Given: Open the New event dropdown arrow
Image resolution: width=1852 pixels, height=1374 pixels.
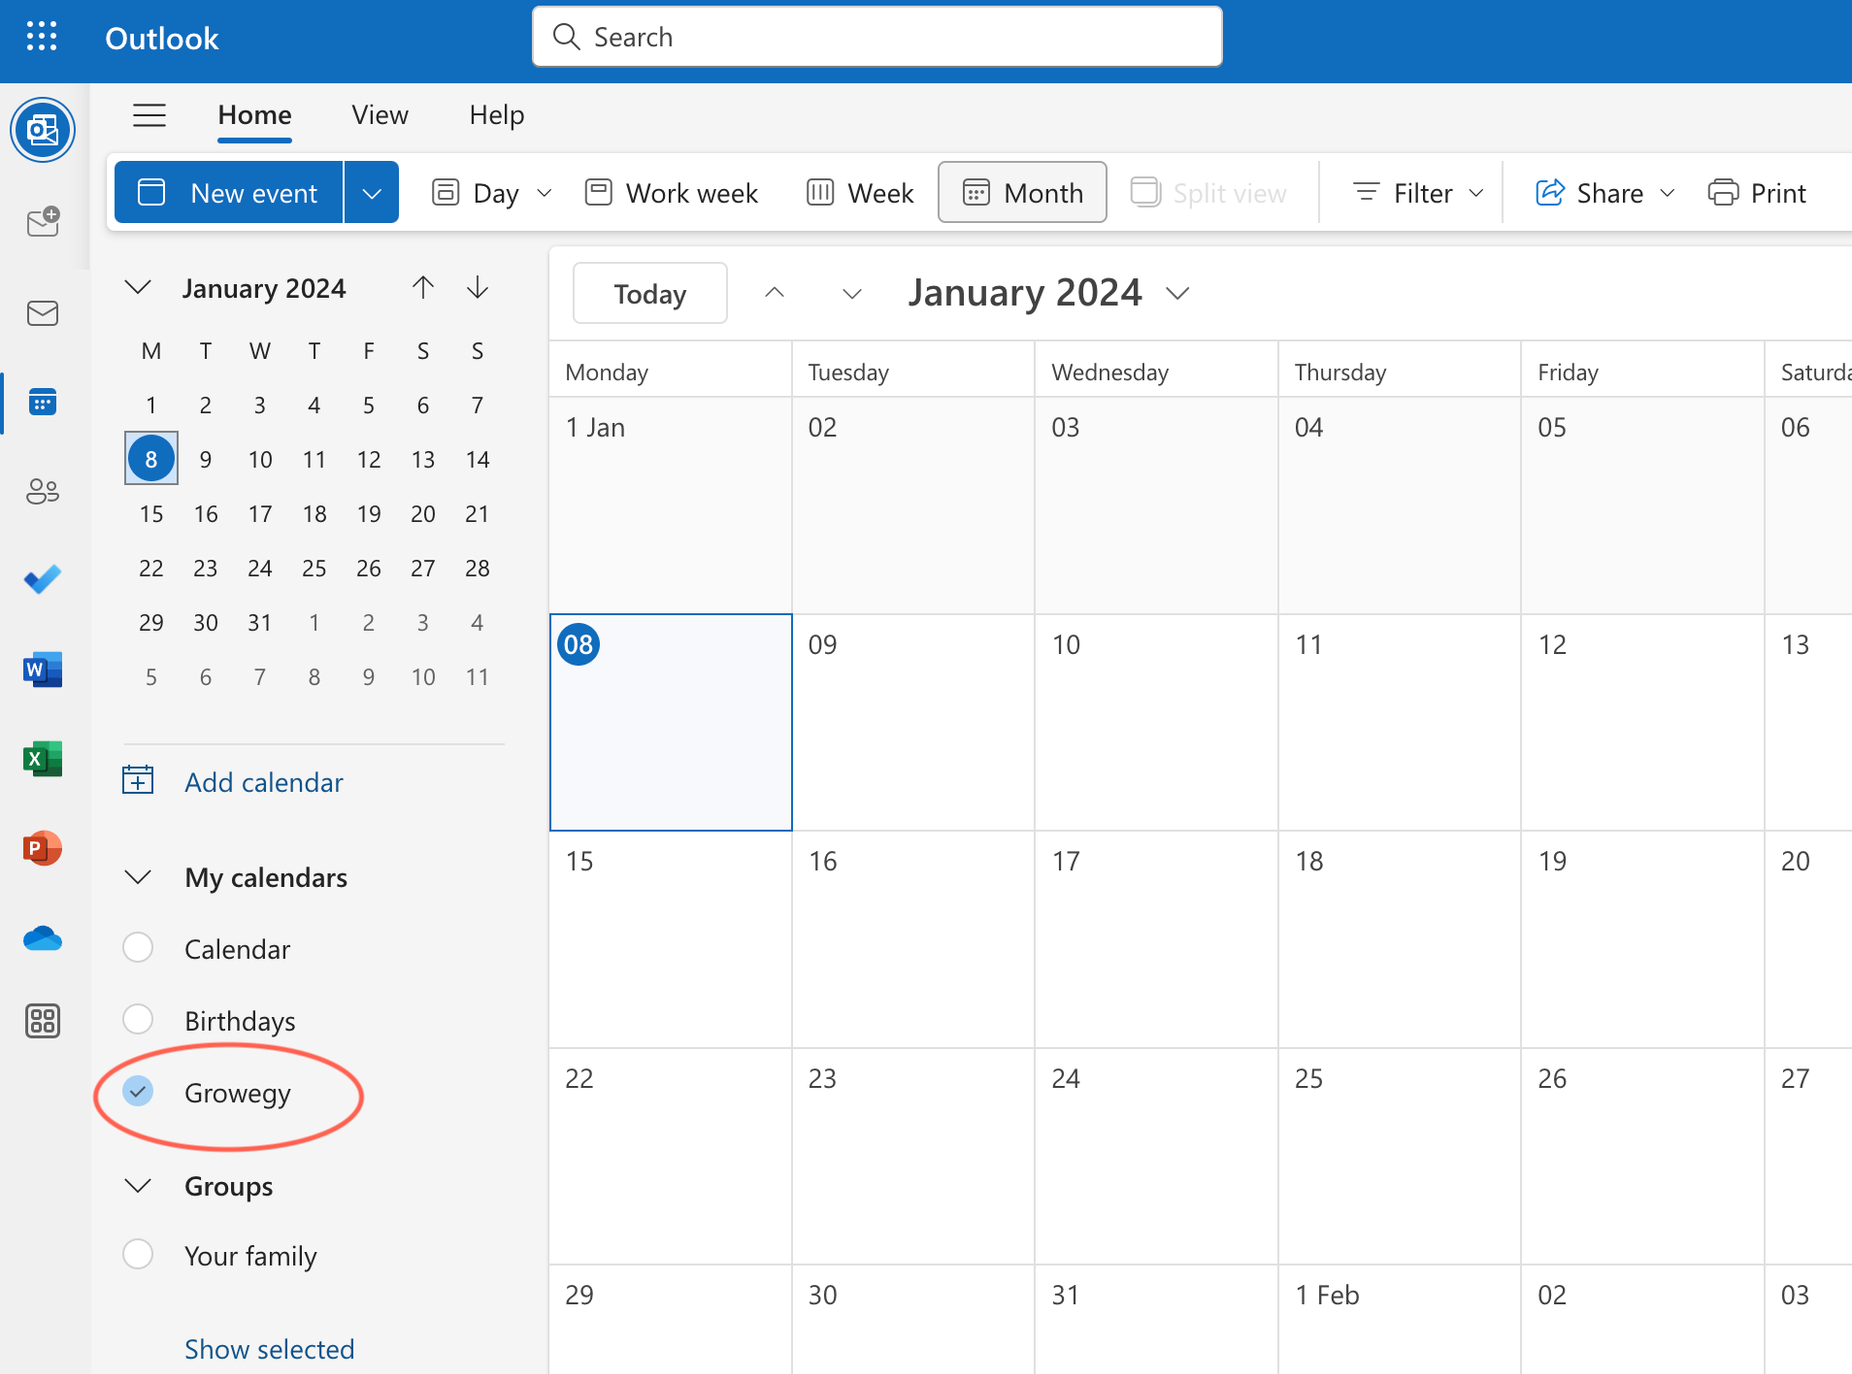Looking at the screenshot, I should 371,192.
